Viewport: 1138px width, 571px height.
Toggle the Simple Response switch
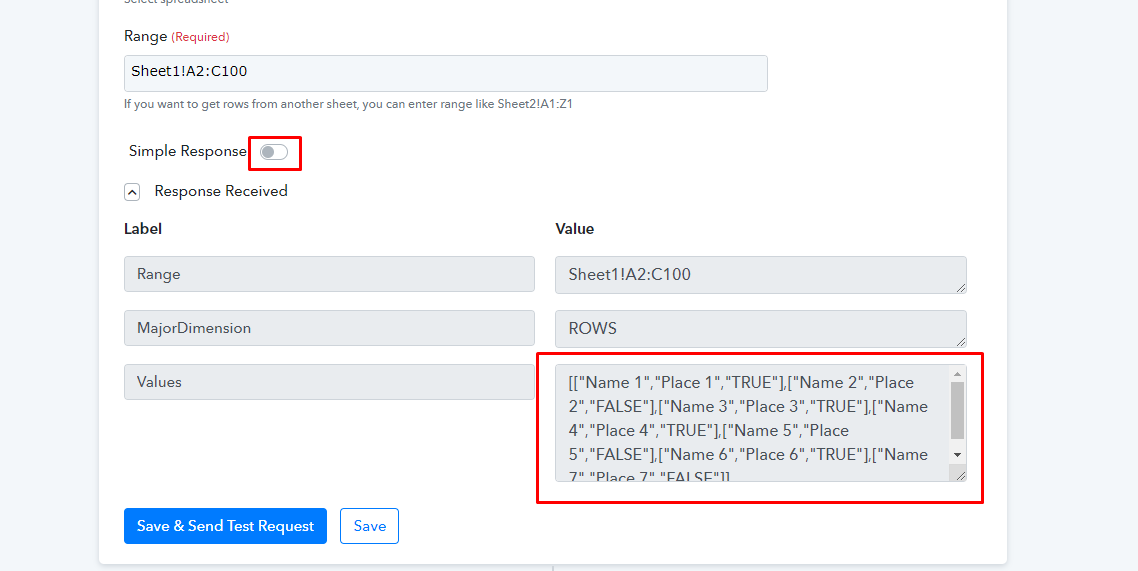[274, 152]
